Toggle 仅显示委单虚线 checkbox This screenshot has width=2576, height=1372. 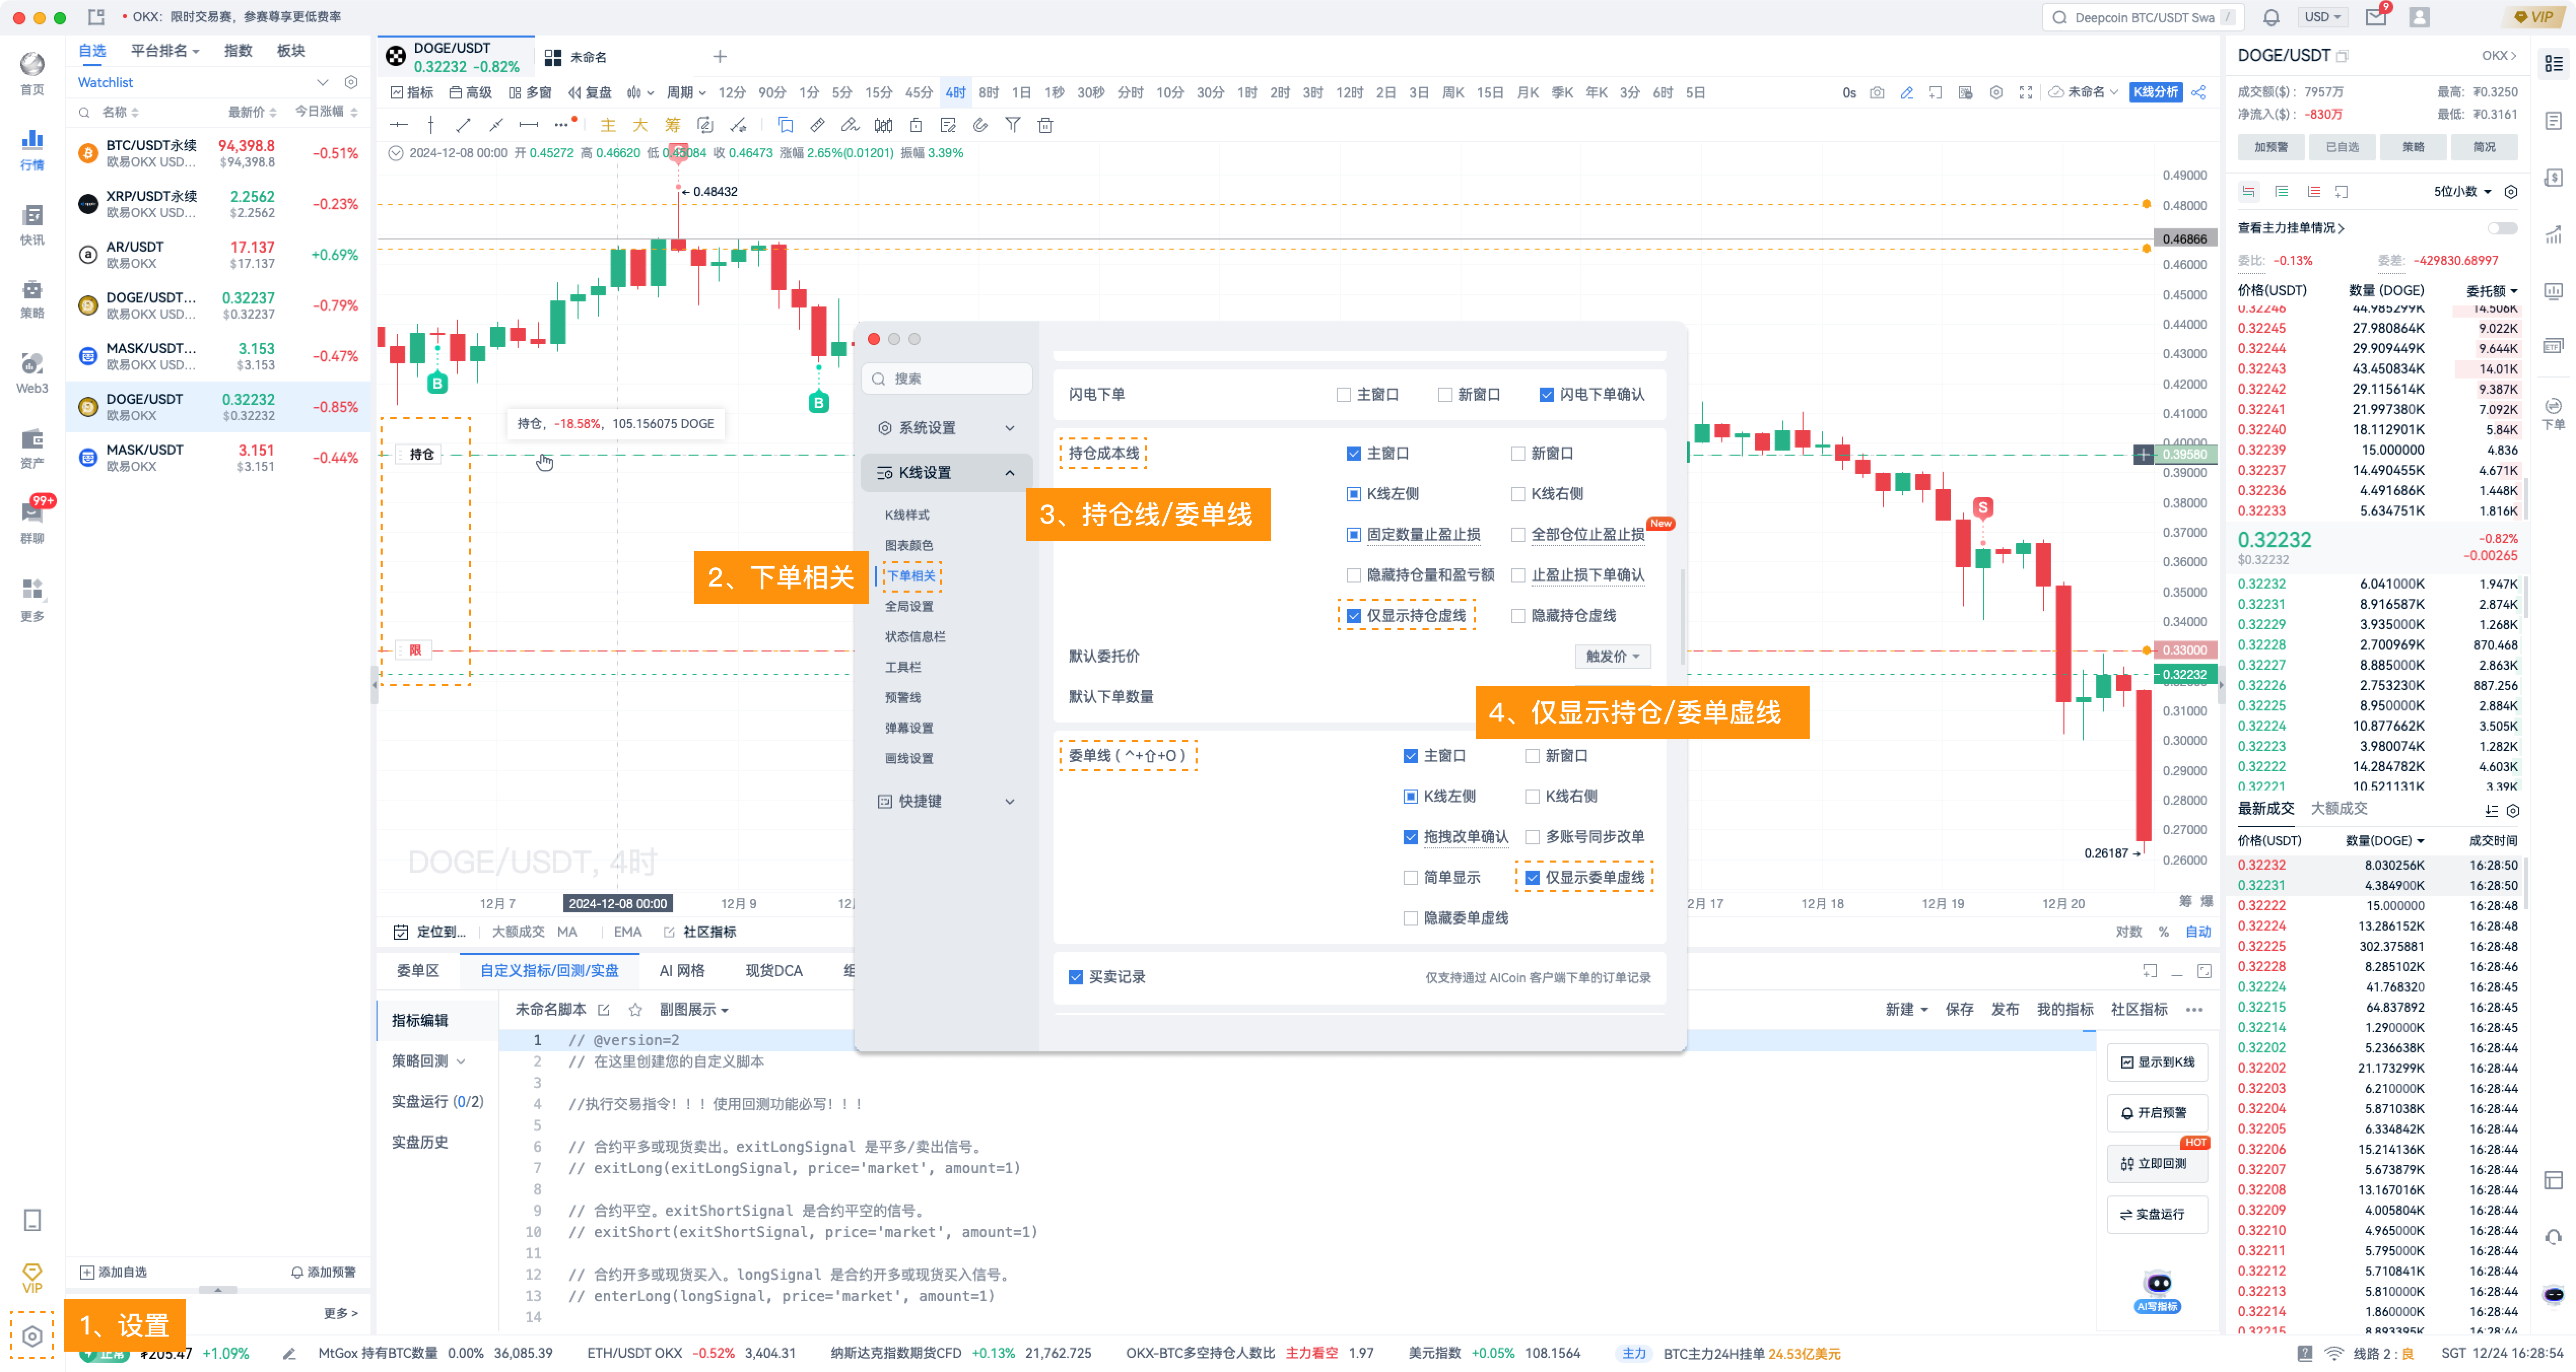[x=1532, y=878]
